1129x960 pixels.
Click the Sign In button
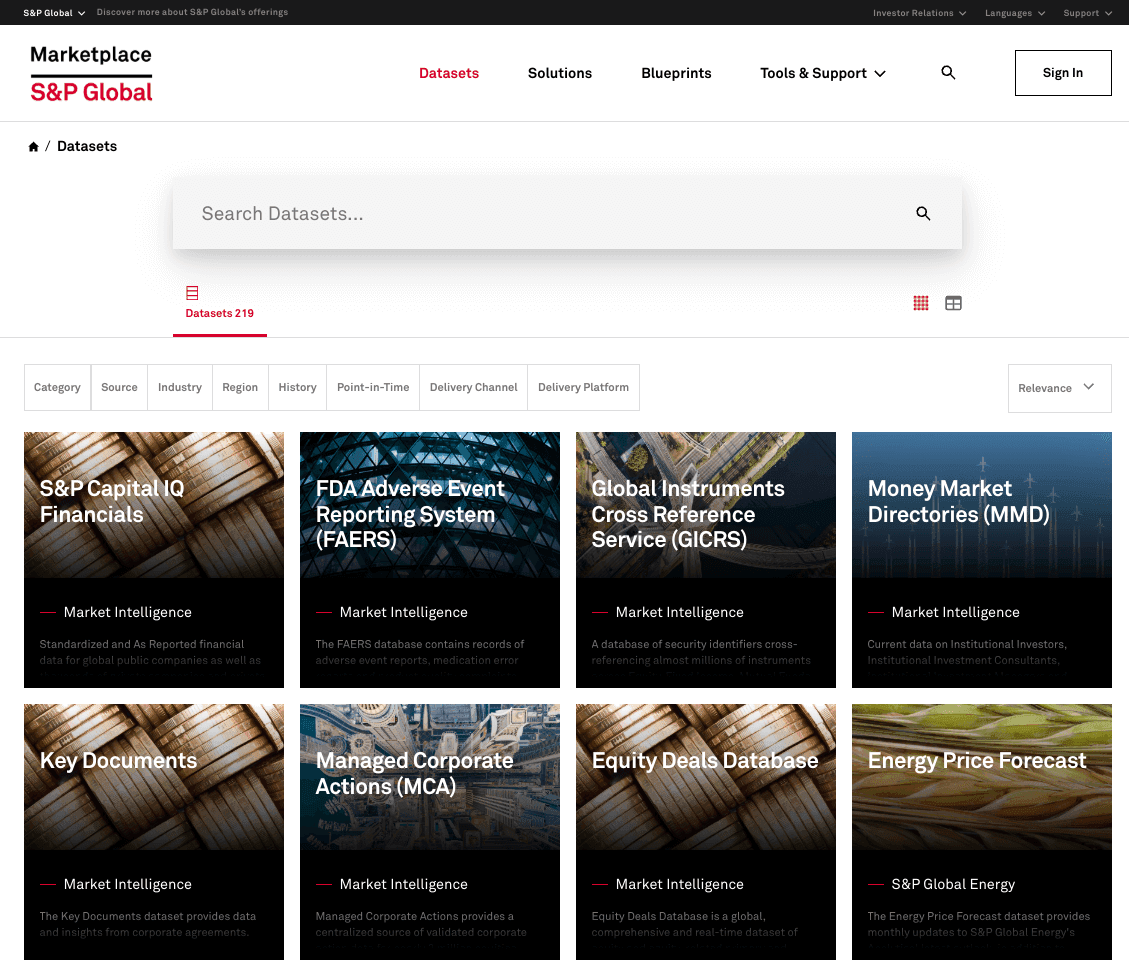click(x=1062, y=72)
